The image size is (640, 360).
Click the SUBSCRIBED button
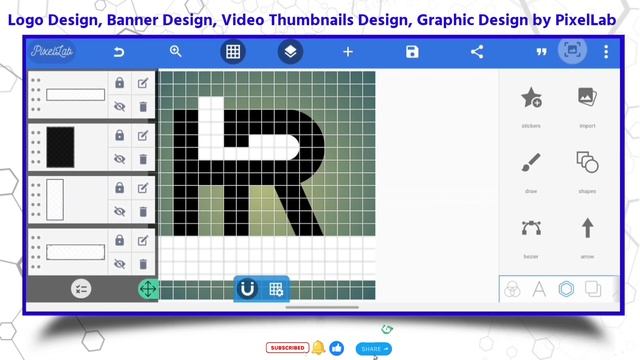click(287, 348)
